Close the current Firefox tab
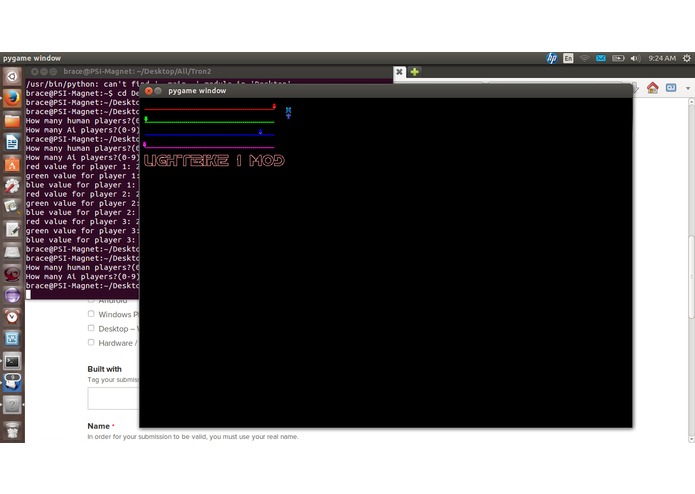 coord(399,72)
